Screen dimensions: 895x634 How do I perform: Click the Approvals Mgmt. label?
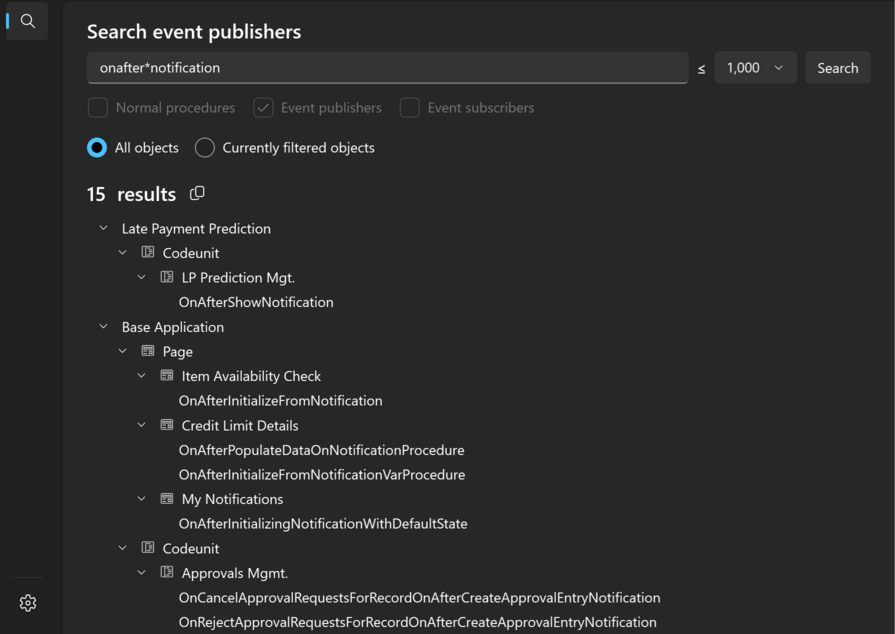235,573
